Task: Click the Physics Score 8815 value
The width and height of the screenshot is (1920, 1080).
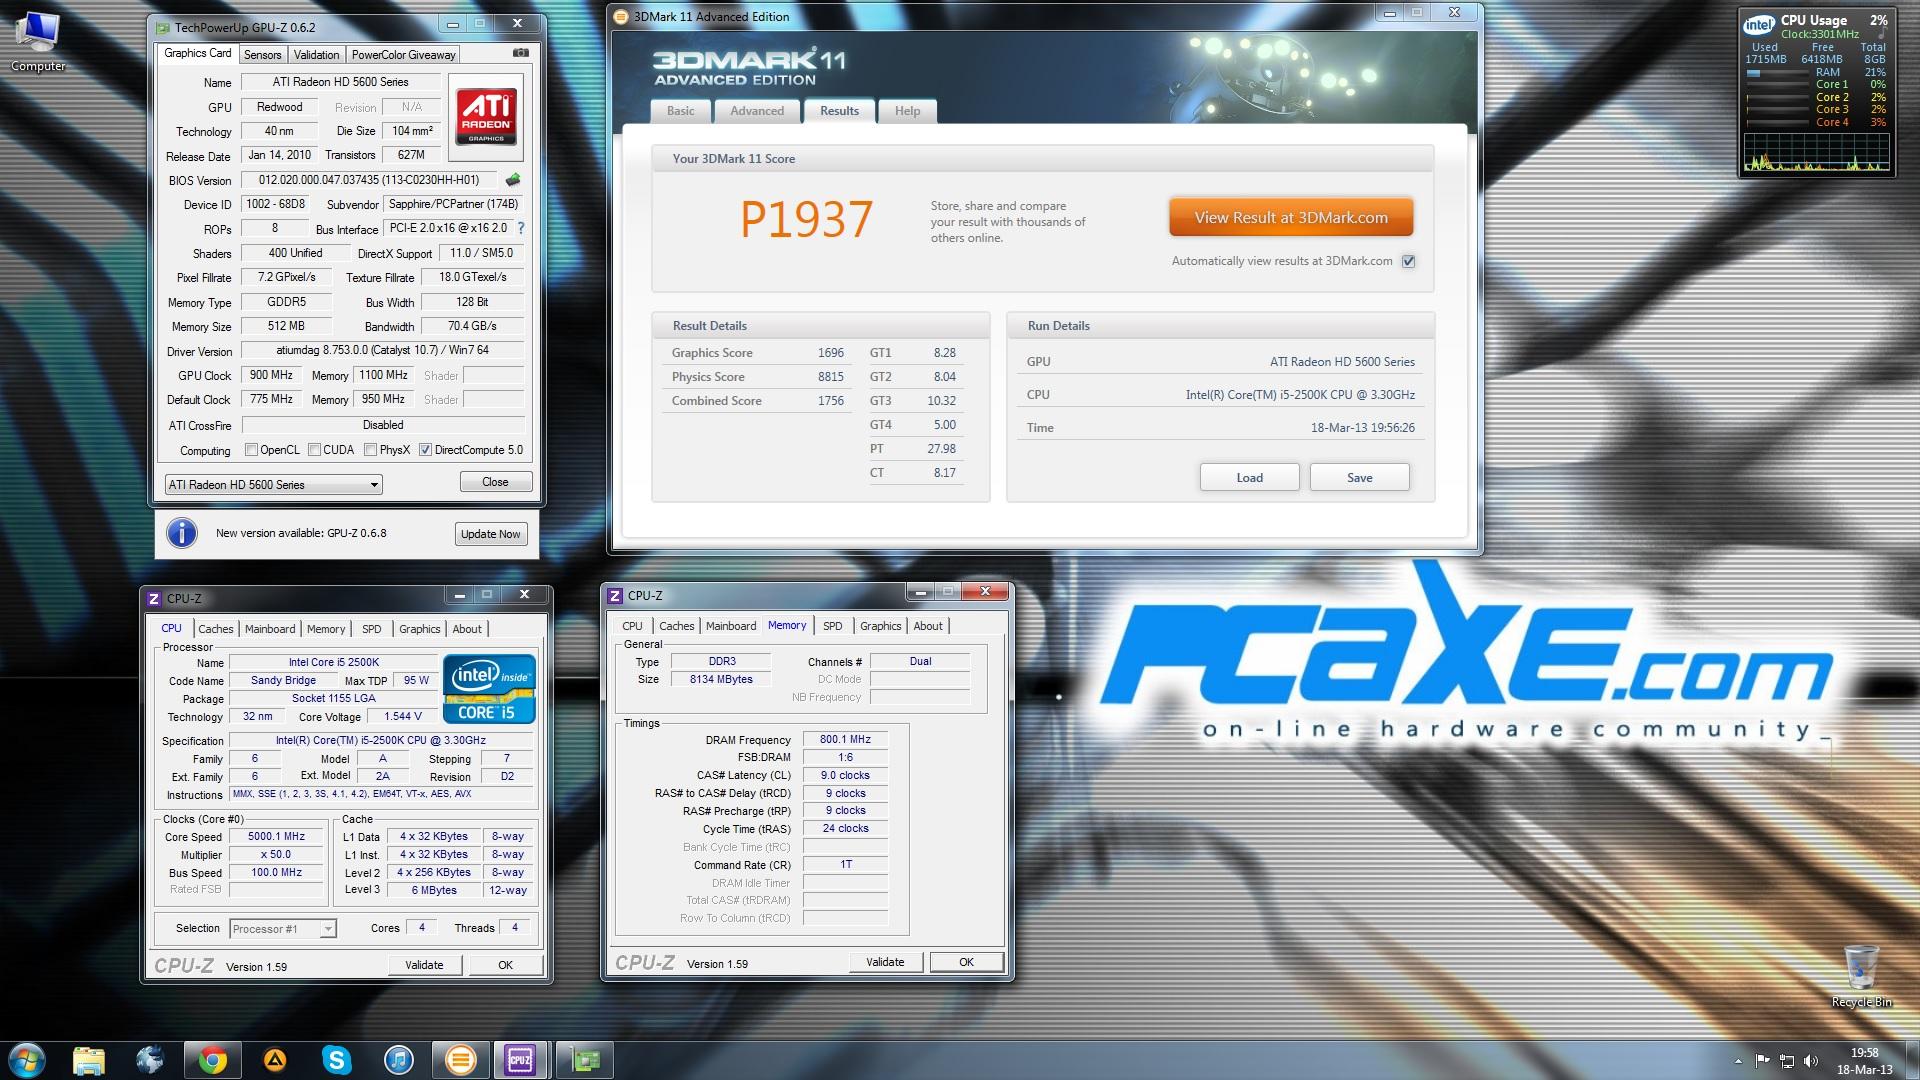Action: 830,377
